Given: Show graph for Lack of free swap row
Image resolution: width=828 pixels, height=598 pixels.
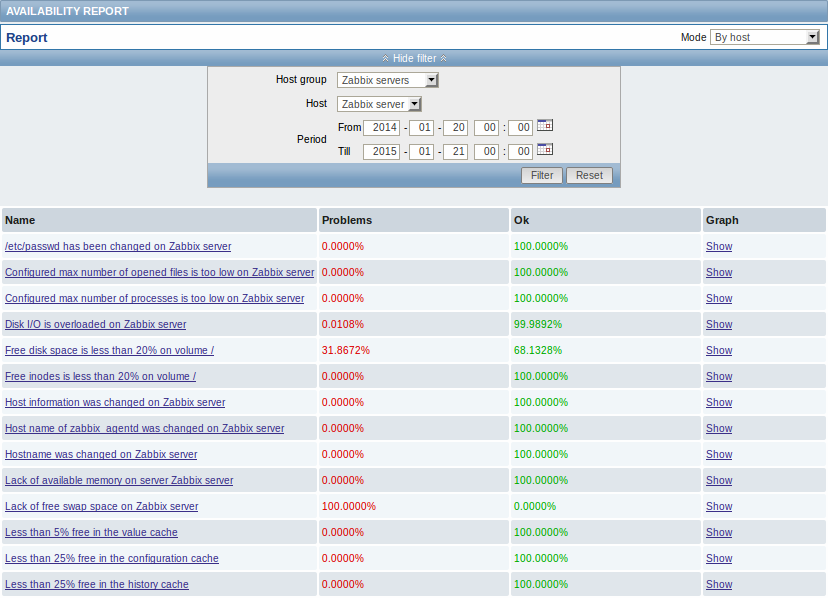Looking at the screenshot, I should 719,506.
